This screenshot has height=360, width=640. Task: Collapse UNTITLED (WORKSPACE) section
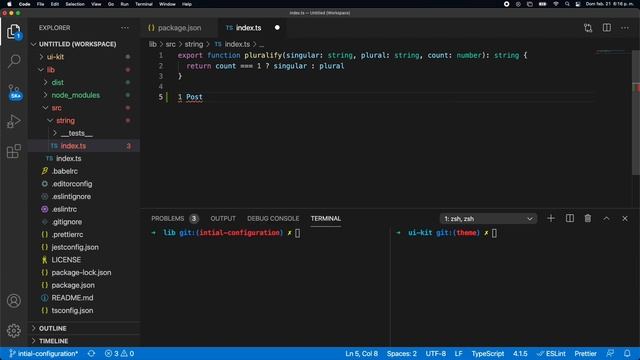point(77,44)
